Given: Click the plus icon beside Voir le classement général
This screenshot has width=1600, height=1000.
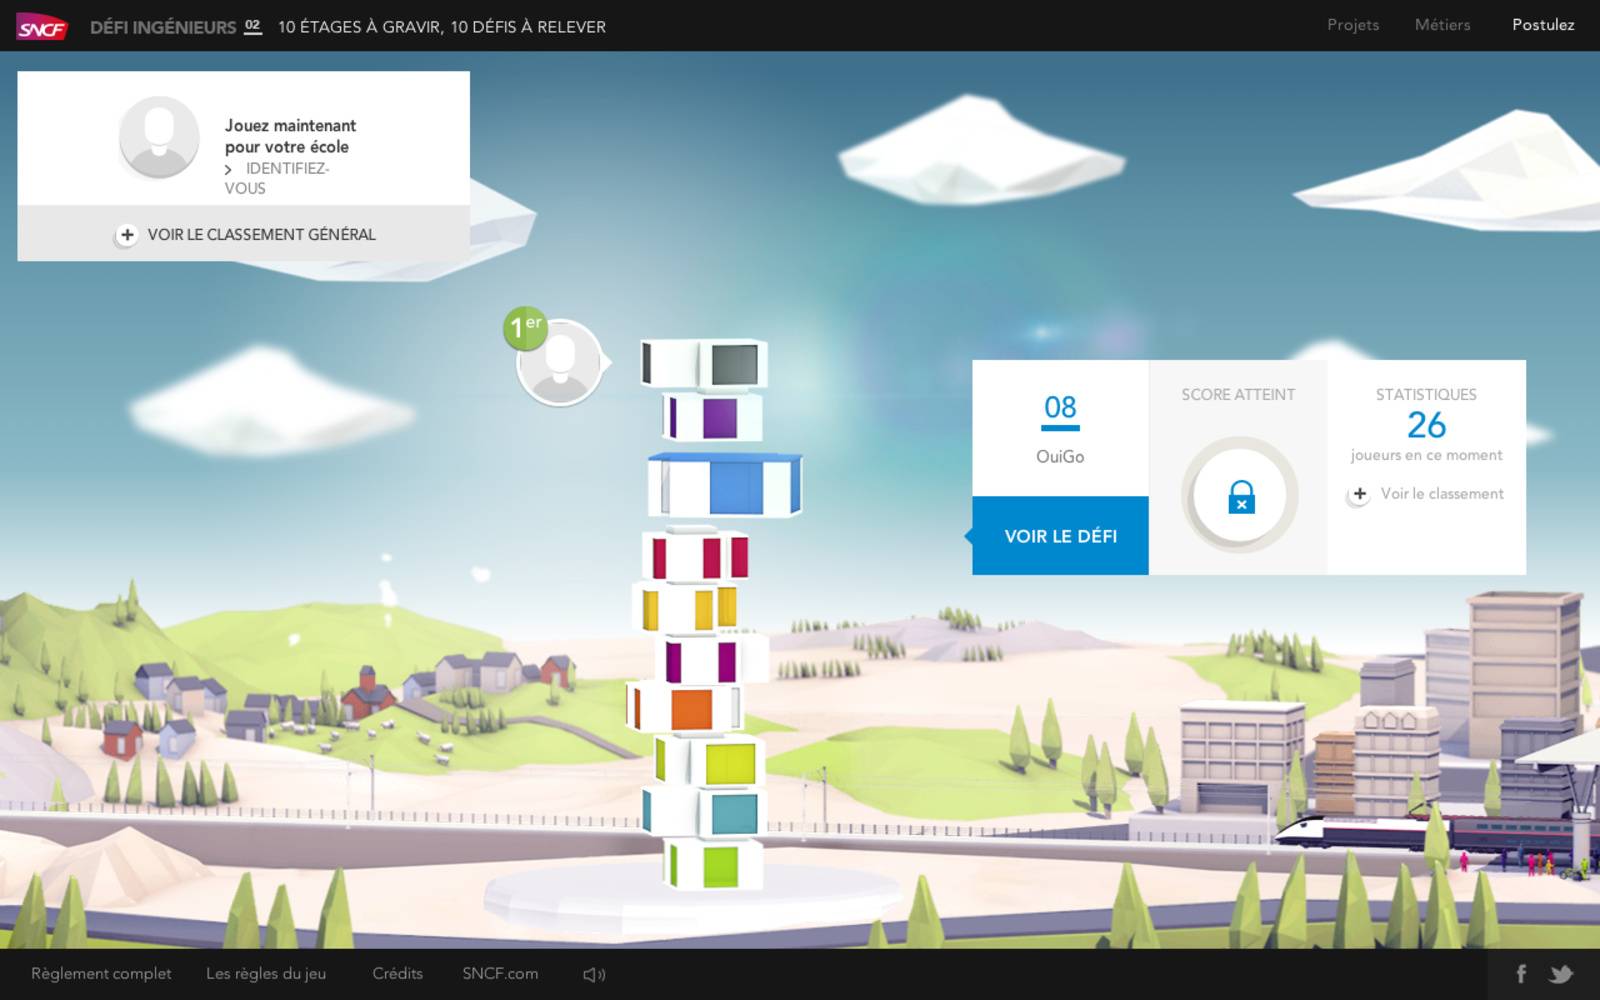Looking at the screenshot, I should pyautogui.click(x=126, y=235).
